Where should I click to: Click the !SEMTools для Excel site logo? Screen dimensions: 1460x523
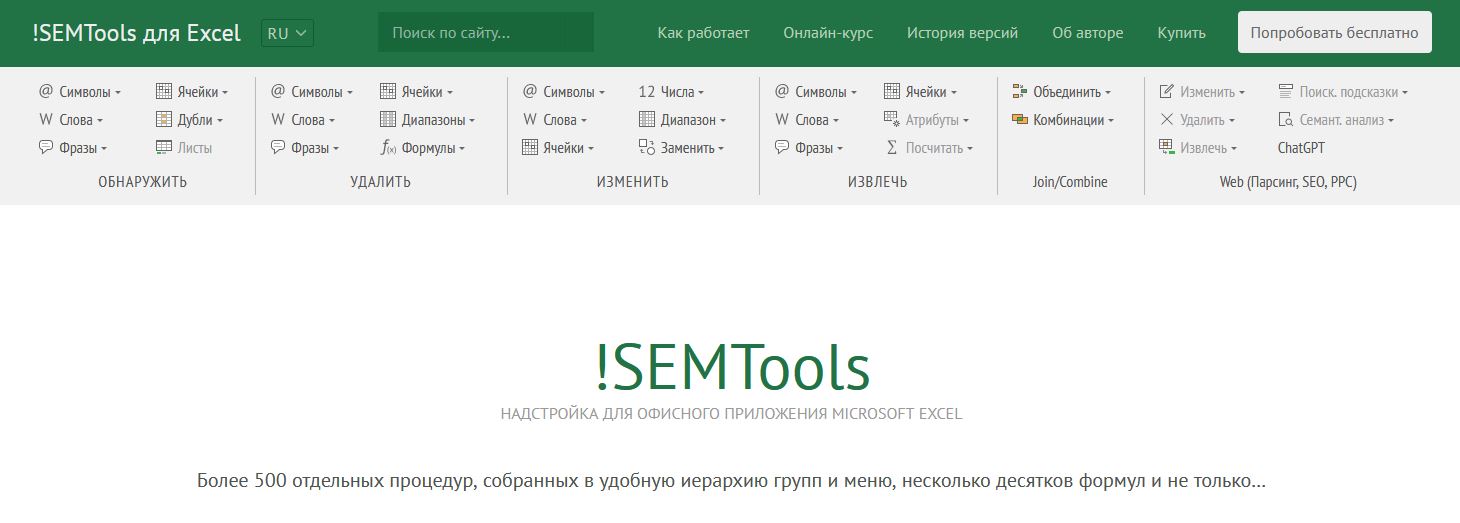coord(136,33)
